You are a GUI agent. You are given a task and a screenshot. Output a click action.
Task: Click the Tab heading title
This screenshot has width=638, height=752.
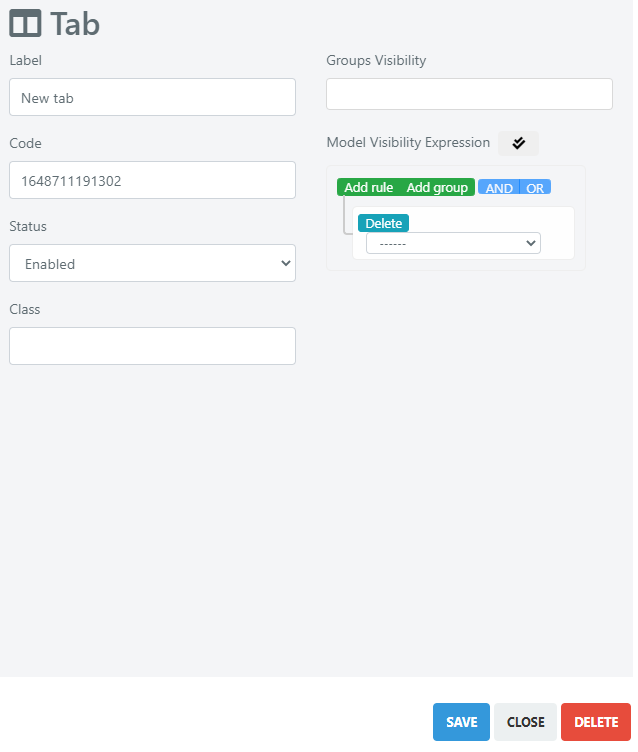[x=75, y=24]
